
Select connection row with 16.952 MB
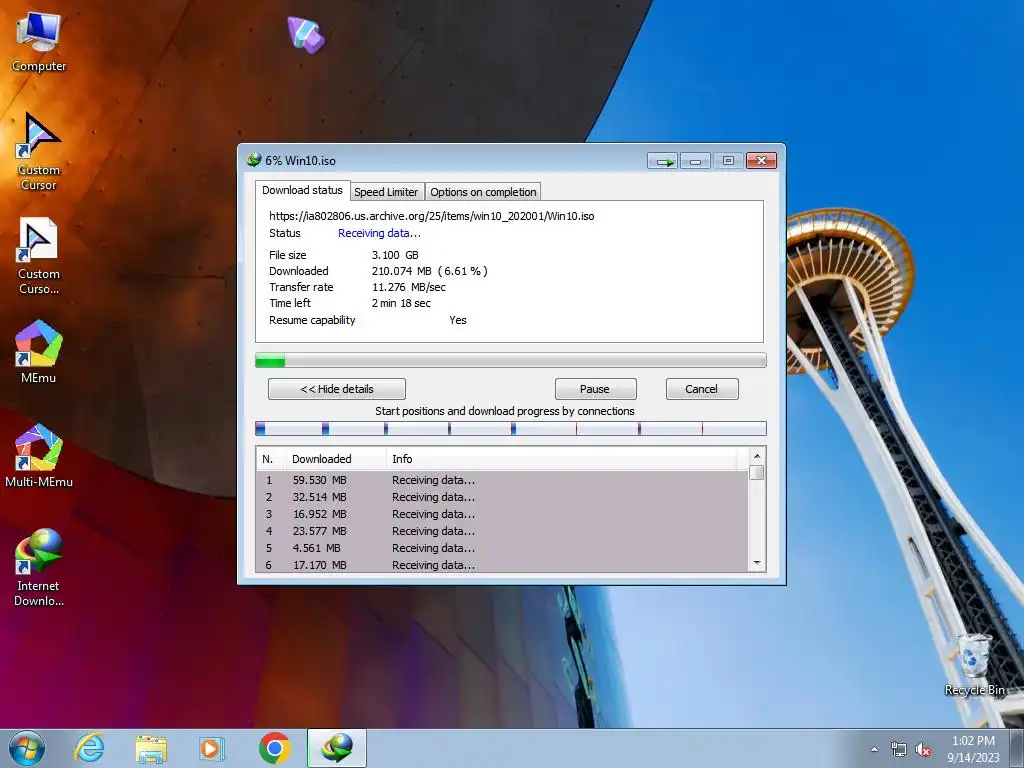[x=502, y=514]
